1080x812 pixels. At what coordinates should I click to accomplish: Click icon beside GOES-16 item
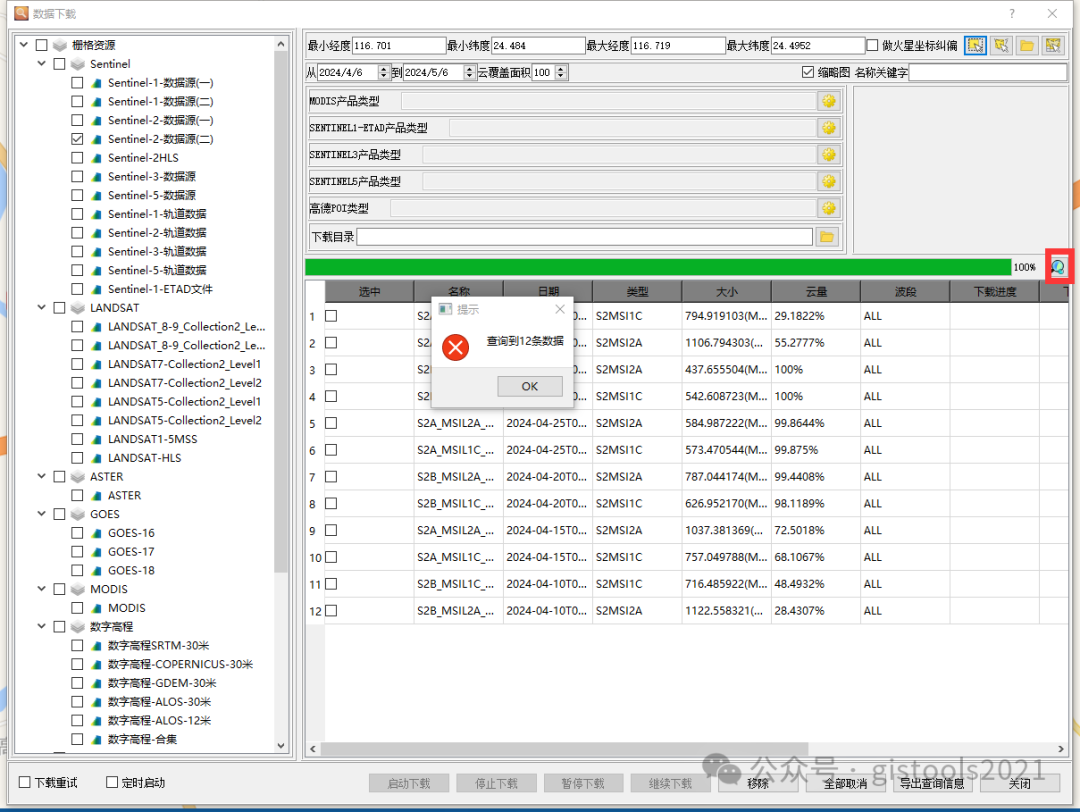[96, 533]
